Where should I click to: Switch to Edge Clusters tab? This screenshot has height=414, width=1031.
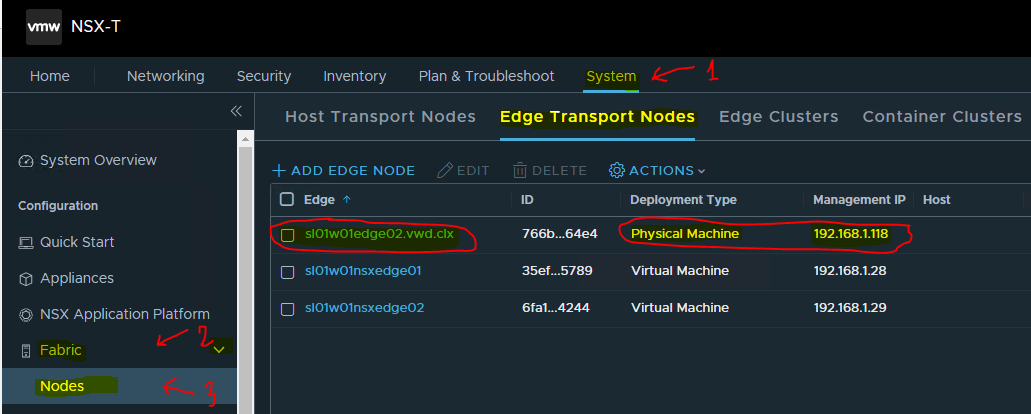779,117
